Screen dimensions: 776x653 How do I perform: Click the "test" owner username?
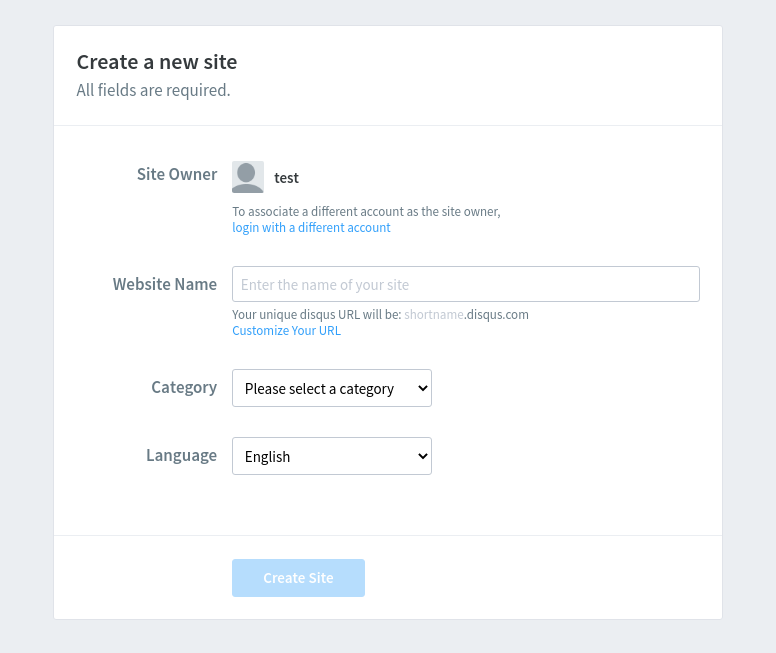pyautogui.click(x=287, y=178)
